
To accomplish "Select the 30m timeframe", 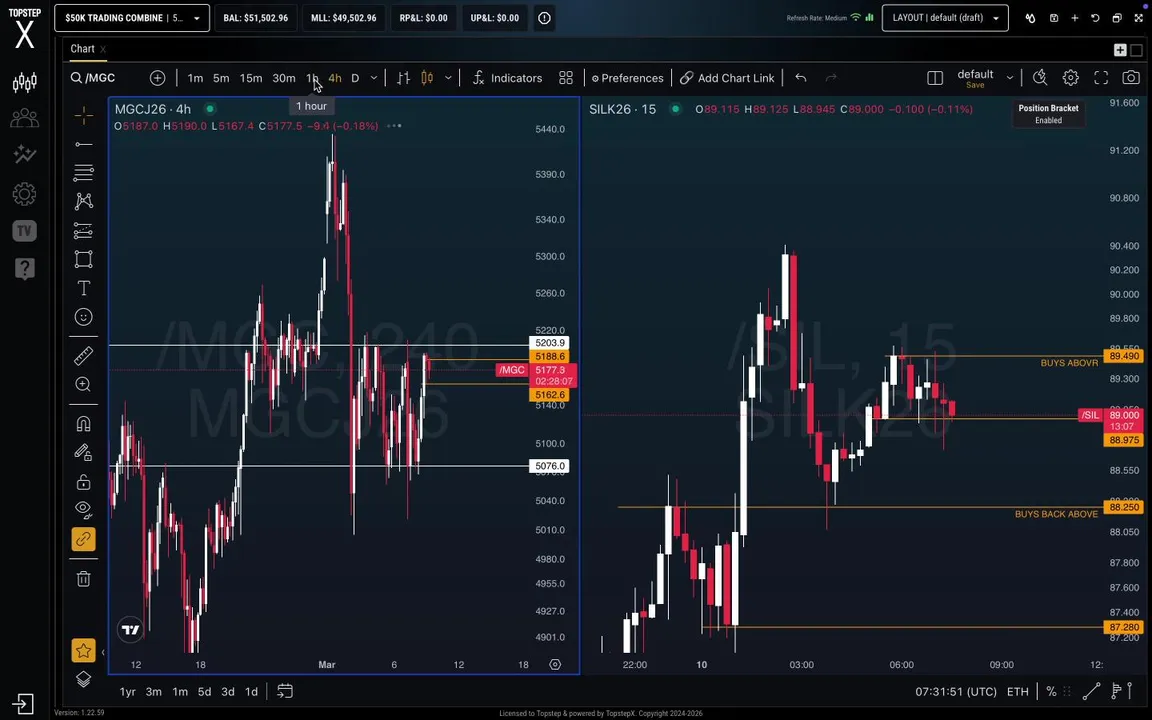I will (x=284, y=78).
